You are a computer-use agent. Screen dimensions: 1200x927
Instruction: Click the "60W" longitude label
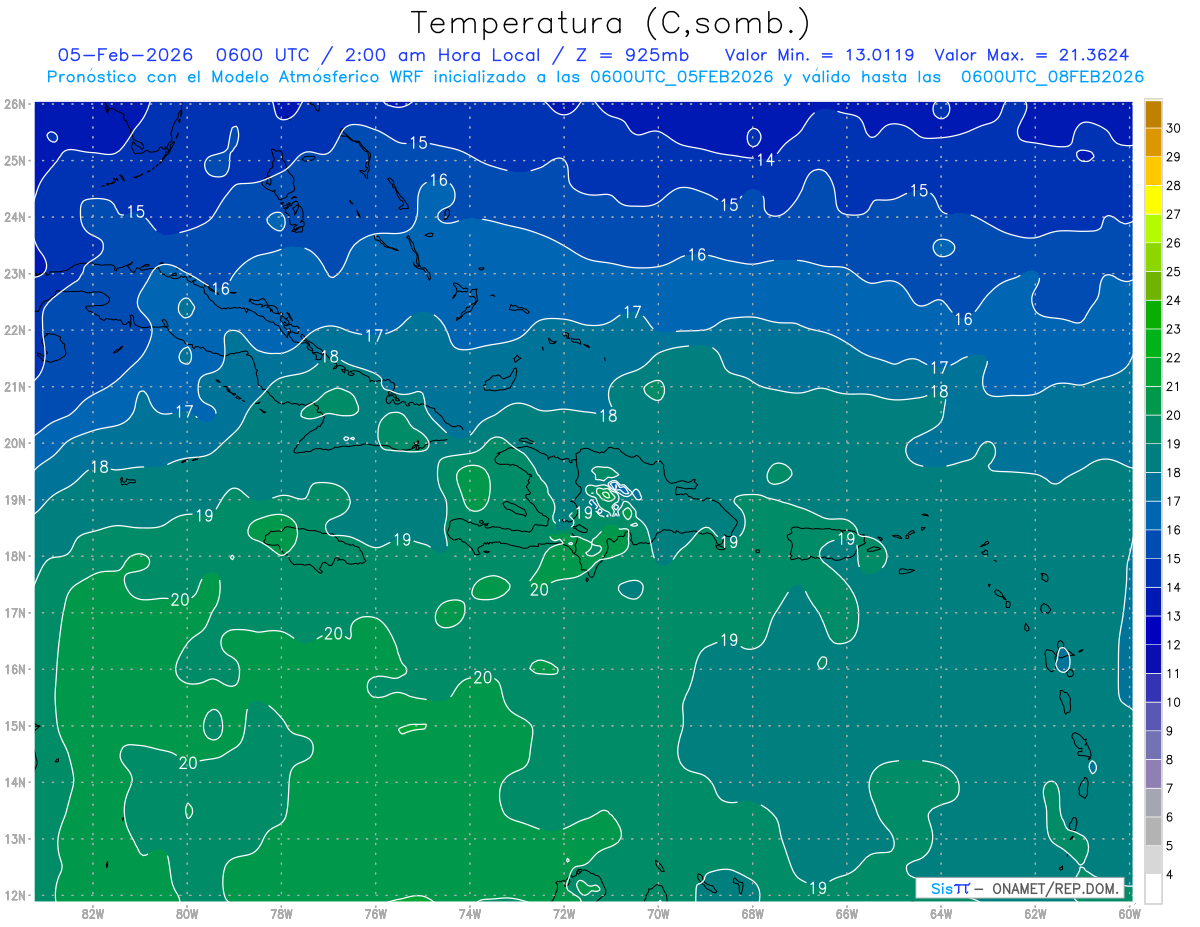(x=1129, y=913)
